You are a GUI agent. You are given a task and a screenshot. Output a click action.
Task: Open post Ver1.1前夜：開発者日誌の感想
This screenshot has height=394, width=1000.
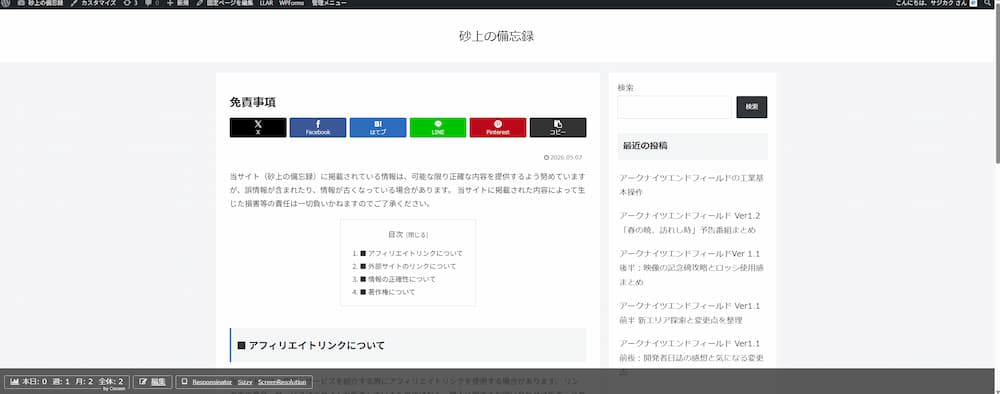(x=691, y=357)
